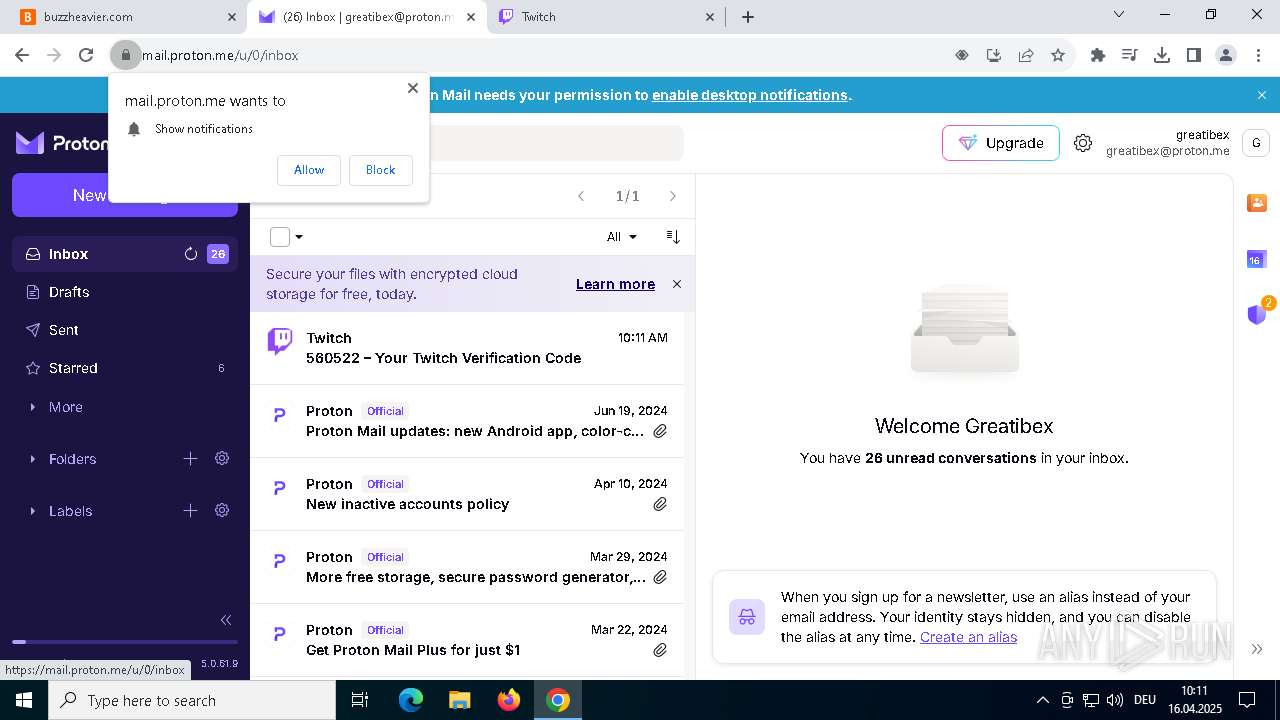The width and height of the screenshot is (1280, 720).
Task: Open the Twitch Verification Code email
Action: (x=467, y=348)
